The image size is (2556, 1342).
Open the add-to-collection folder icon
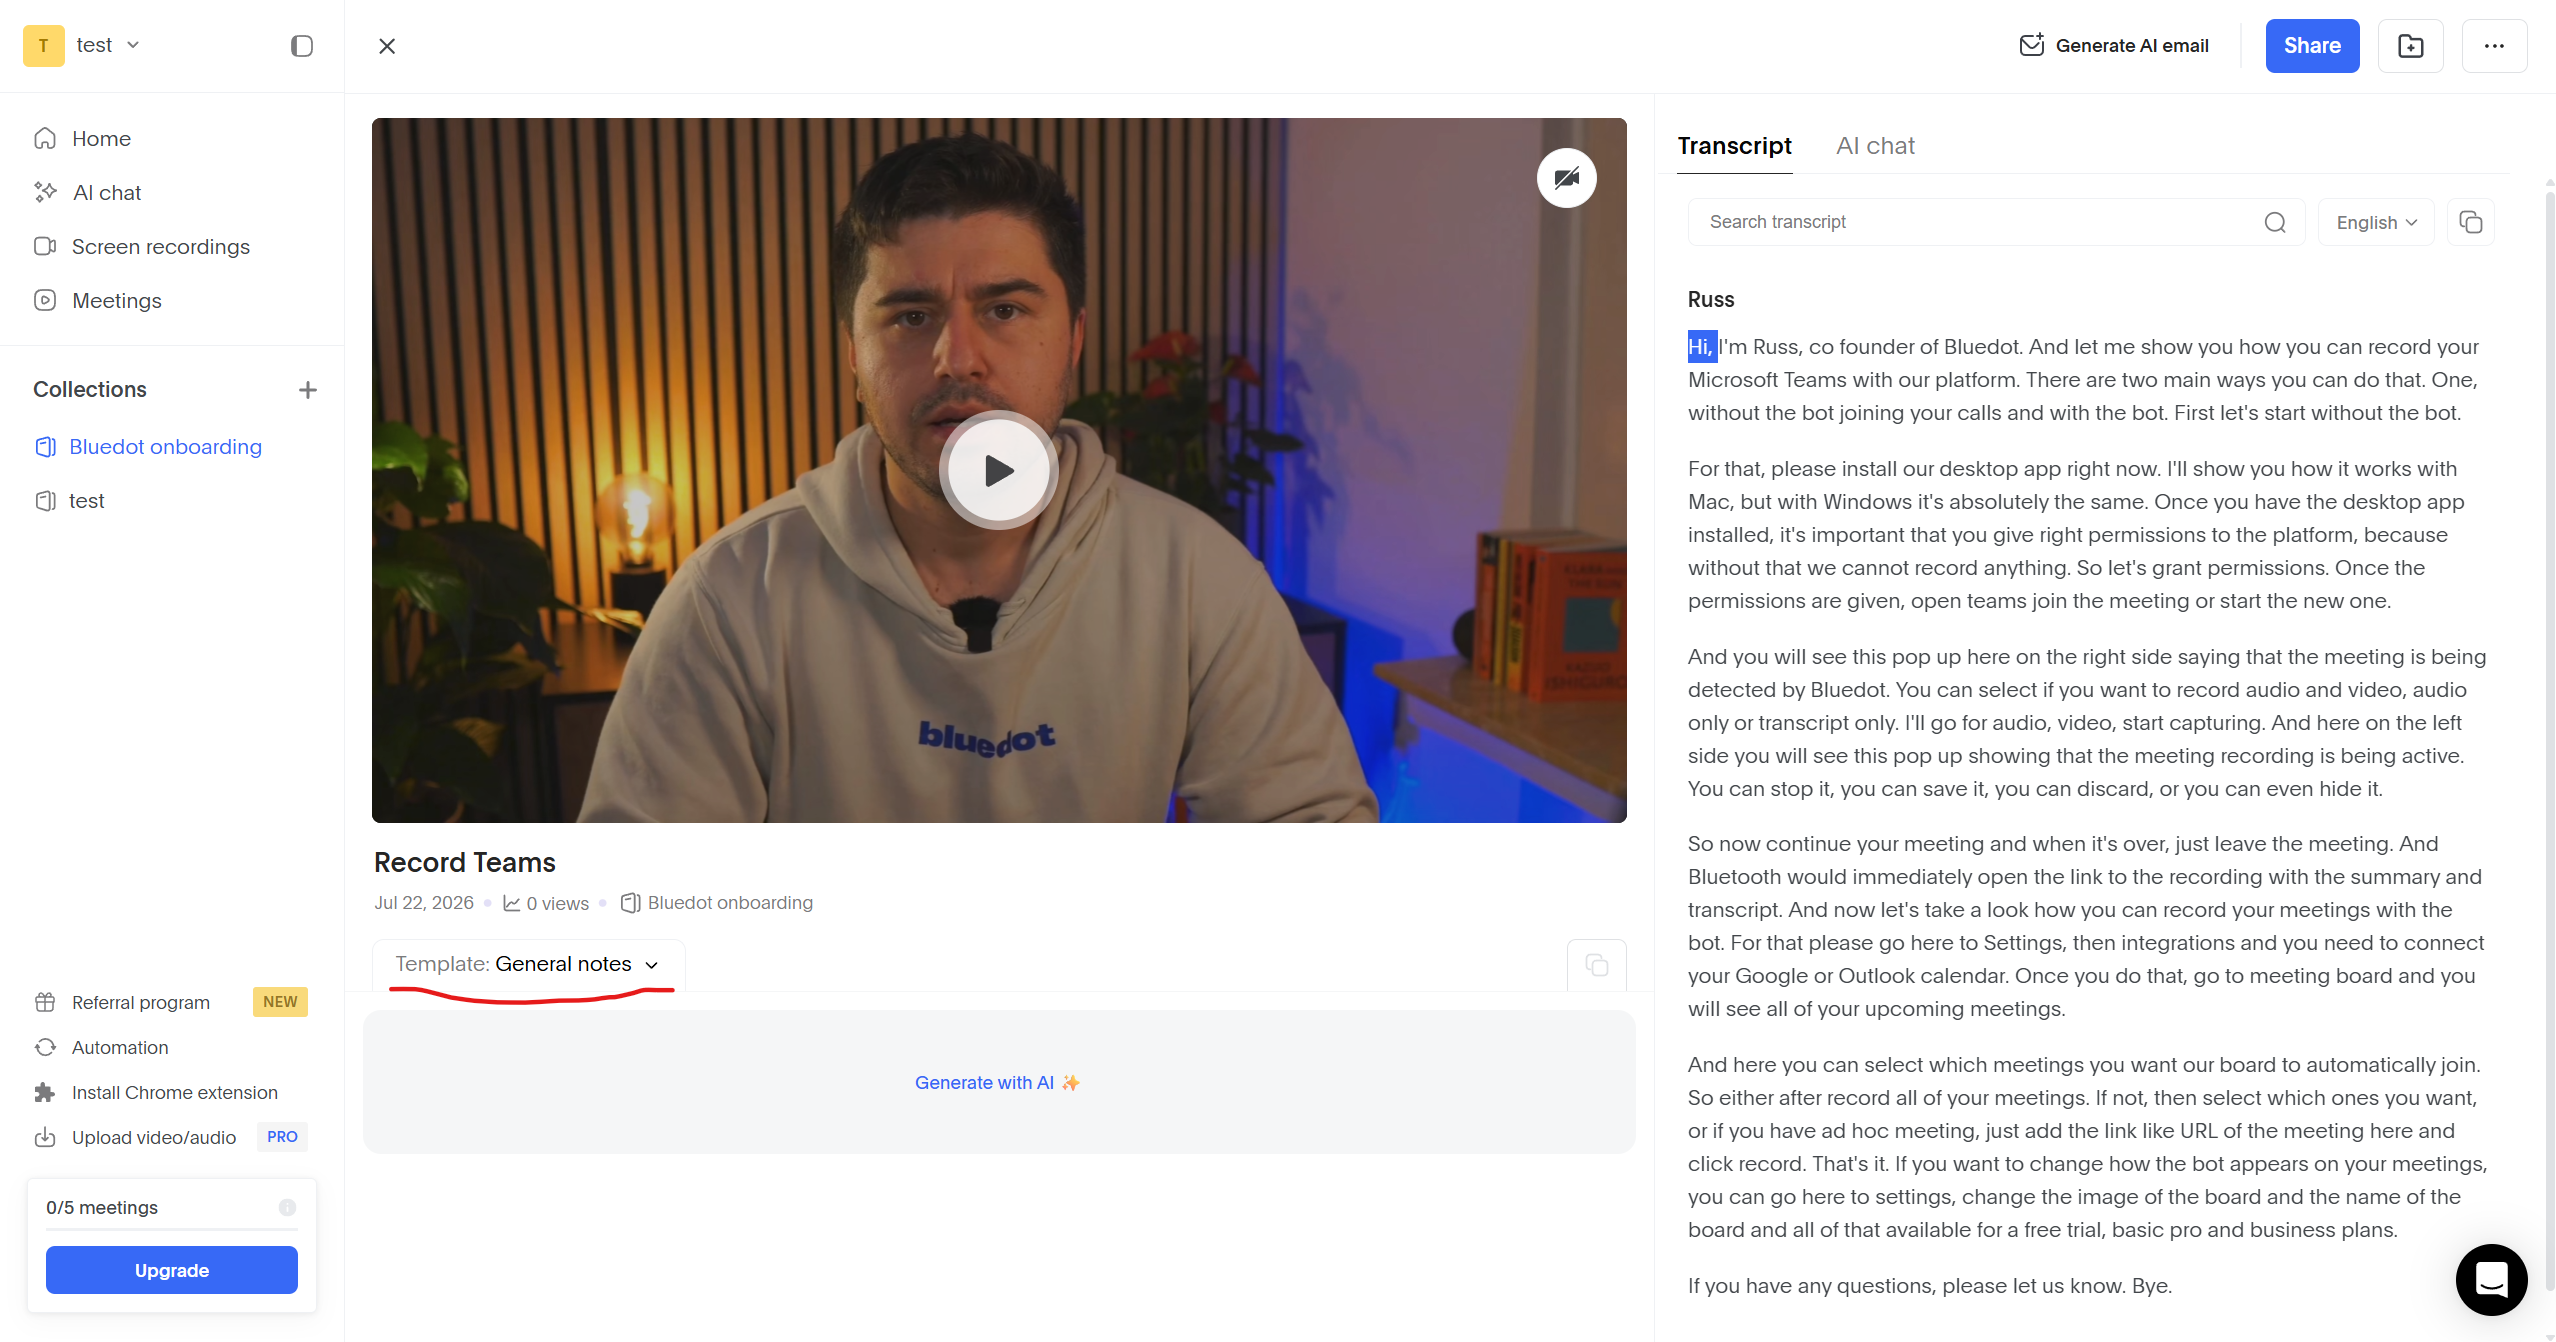pos(2410,46)
